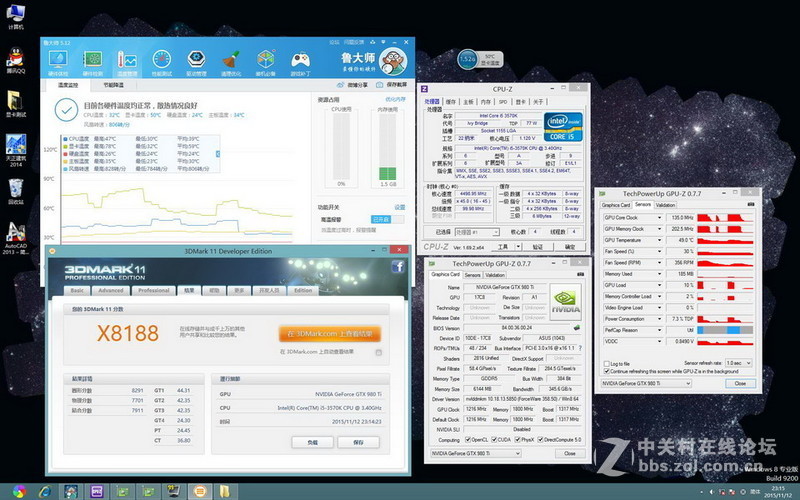Click the orange 3DMark taskbar icon
The width and height of the screenshot is (800, 500).
(x=200, y=491)
